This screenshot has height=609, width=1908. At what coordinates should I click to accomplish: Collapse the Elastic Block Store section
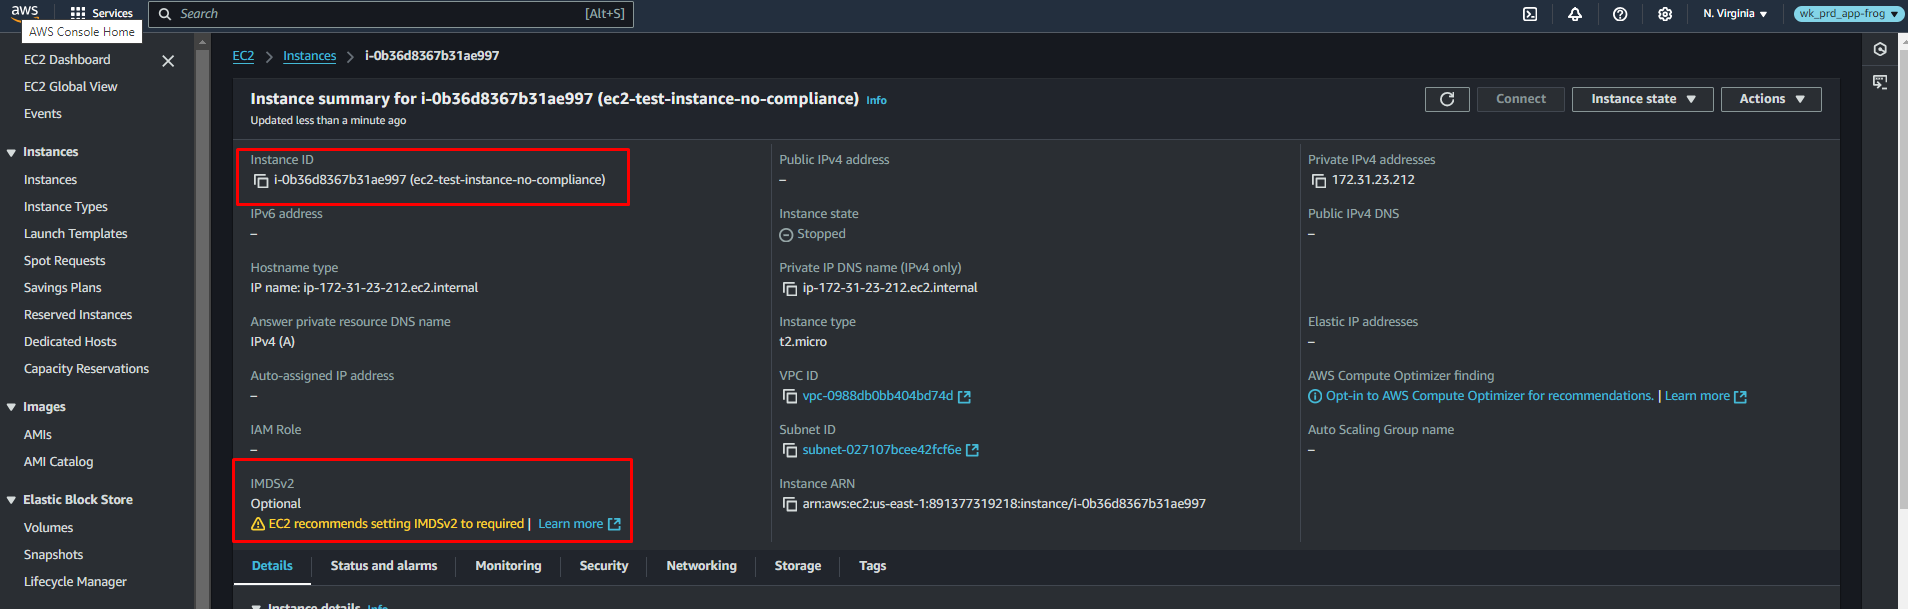click(11, 500)
